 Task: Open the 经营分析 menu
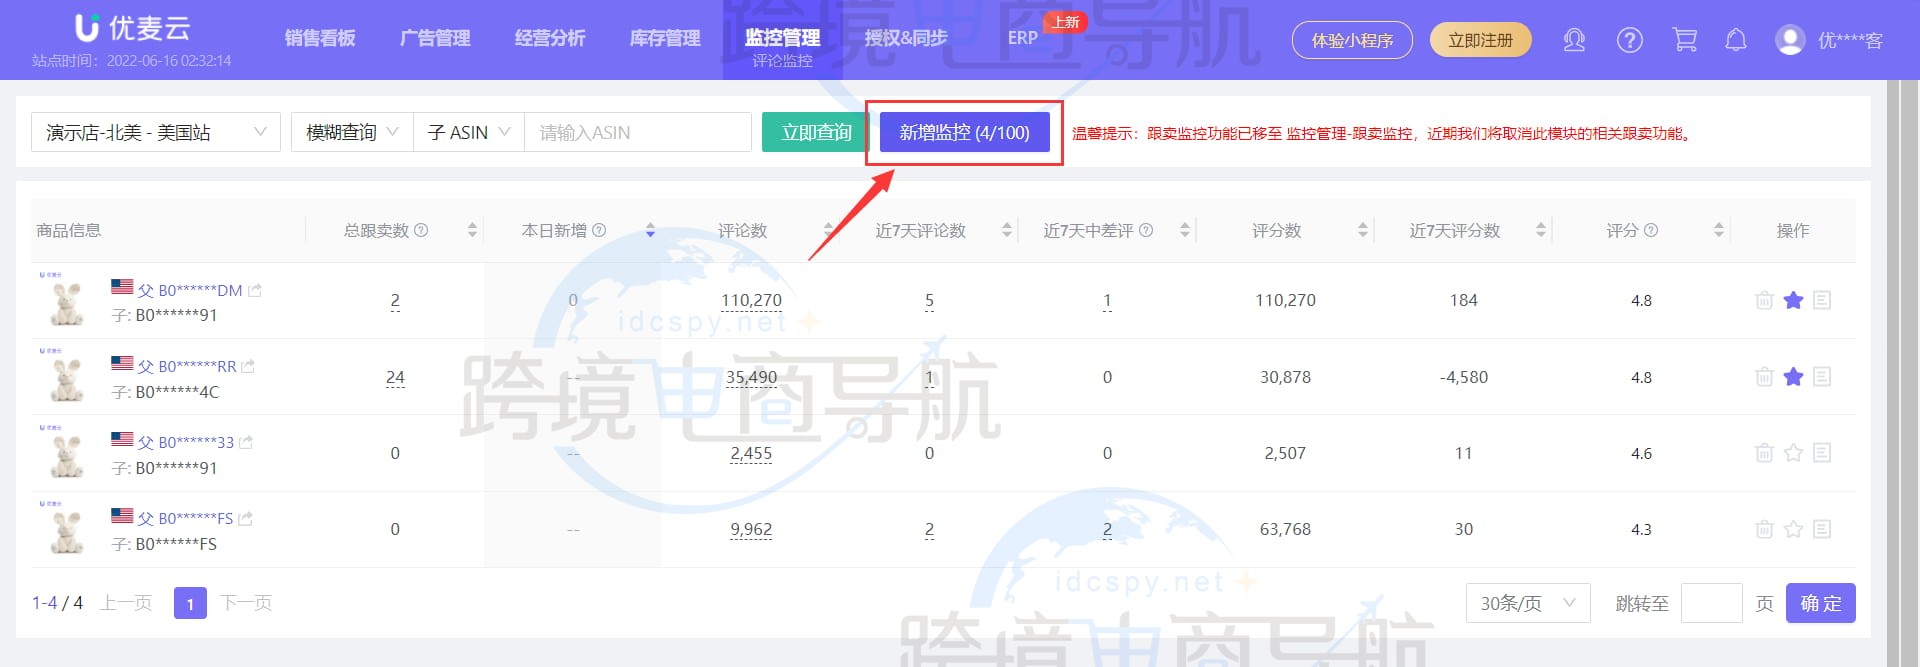[550, 38]
